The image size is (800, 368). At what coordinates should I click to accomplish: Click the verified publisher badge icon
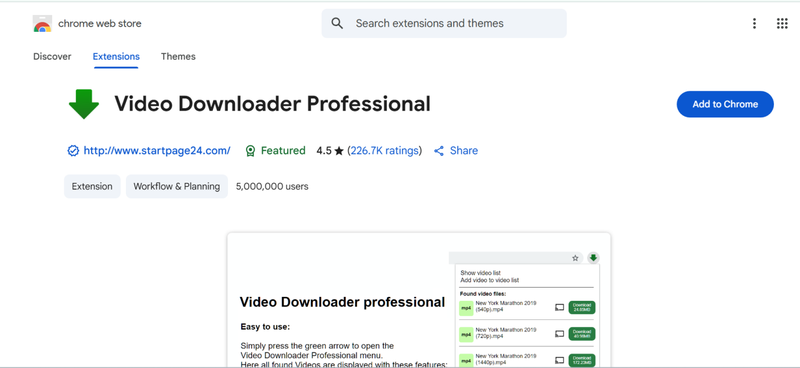click(x=73, y=151)
